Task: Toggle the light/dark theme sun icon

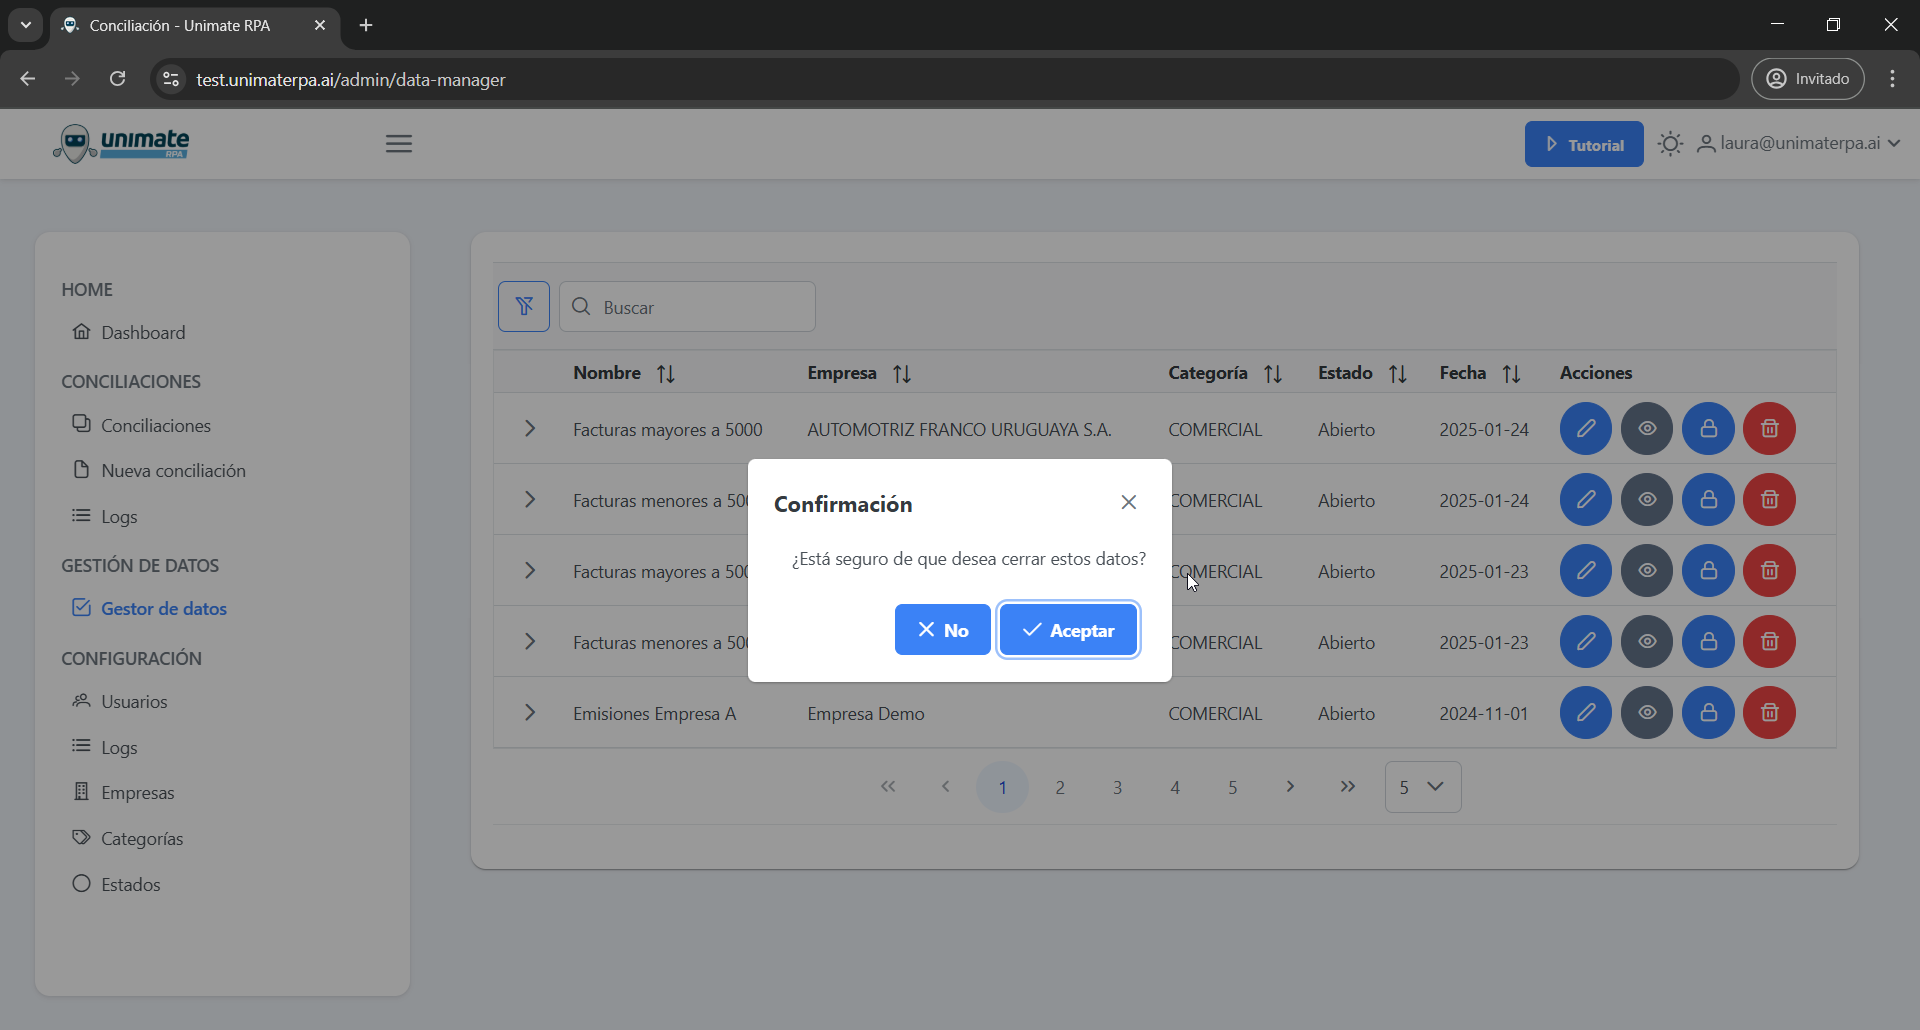Action: point(1670,144)
